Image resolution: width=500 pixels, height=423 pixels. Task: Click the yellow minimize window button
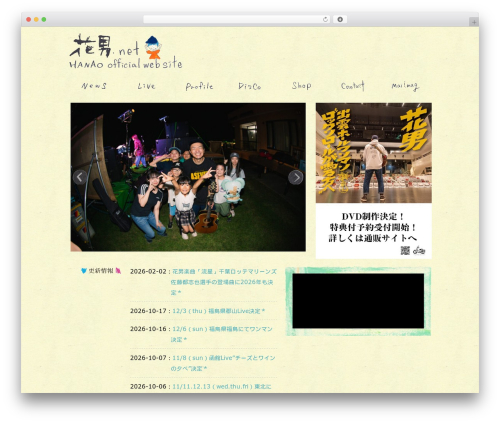click(x=36, y=19)
